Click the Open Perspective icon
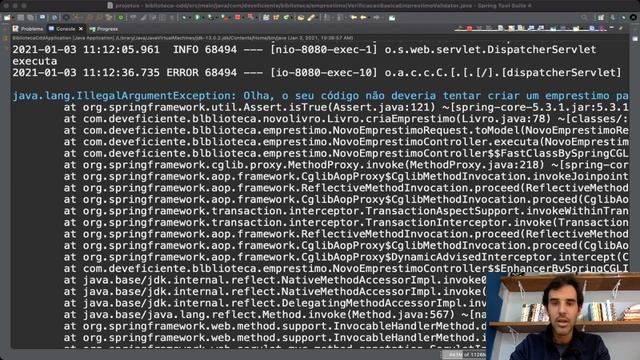The height and width of the screenshot is (360, 640). click(x=601, y=18)
